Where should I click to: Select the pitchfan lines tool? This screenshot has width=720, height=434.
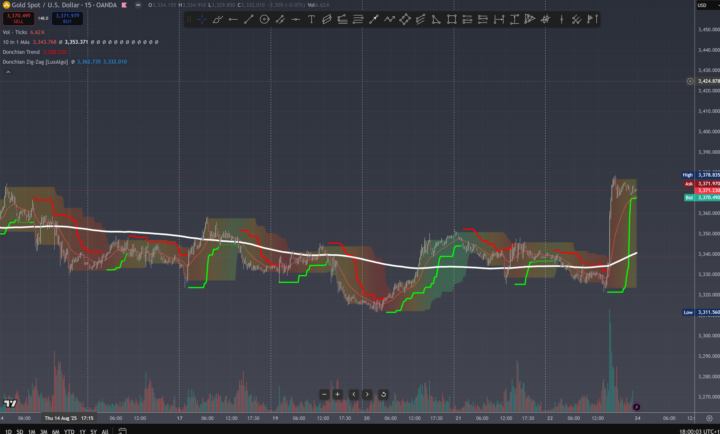[421, 19]
